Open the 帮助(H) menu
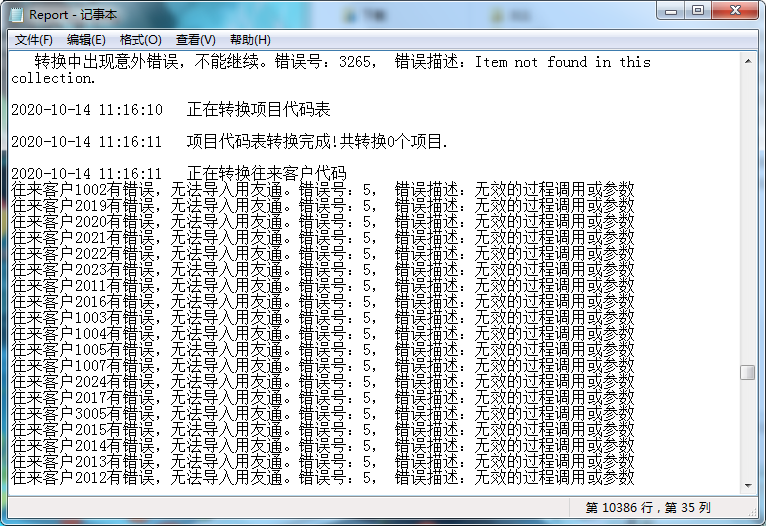 tap(250, 40)
